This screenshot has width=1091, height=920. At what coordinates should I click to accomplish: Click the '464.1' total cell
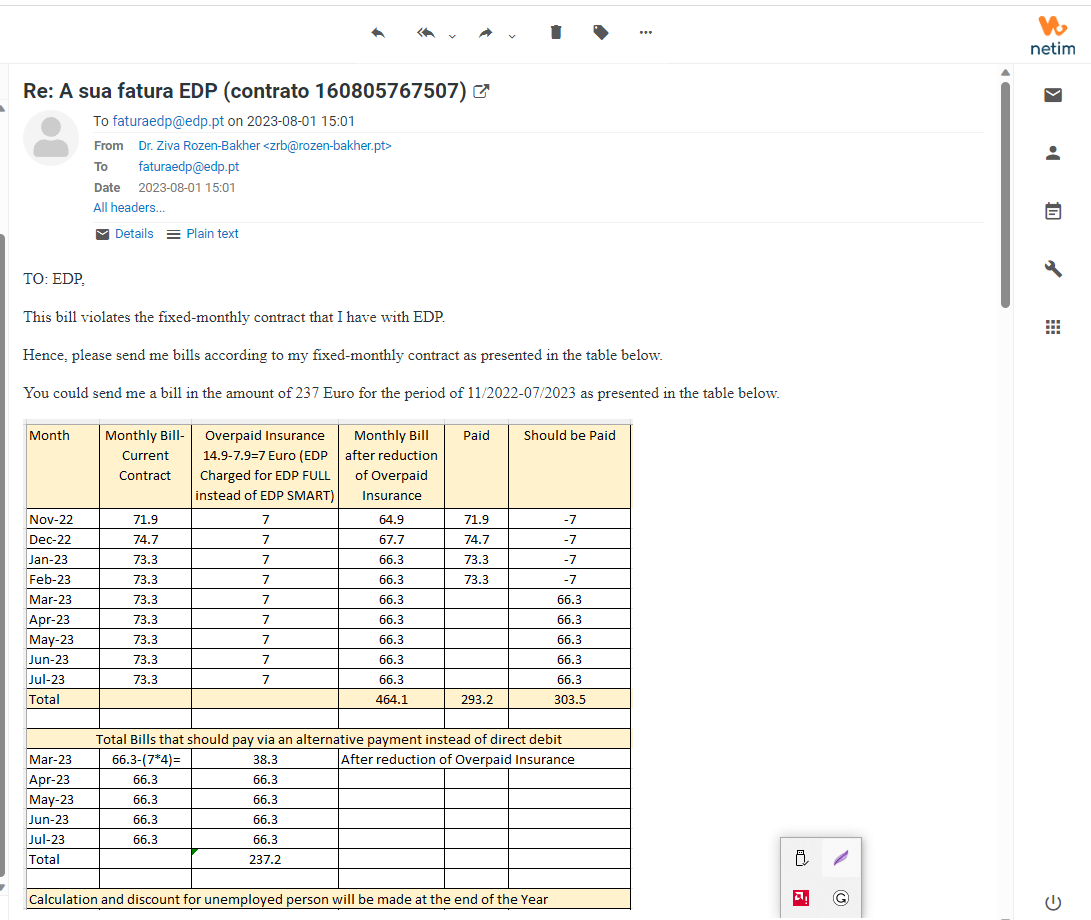[x=392, y=699]
